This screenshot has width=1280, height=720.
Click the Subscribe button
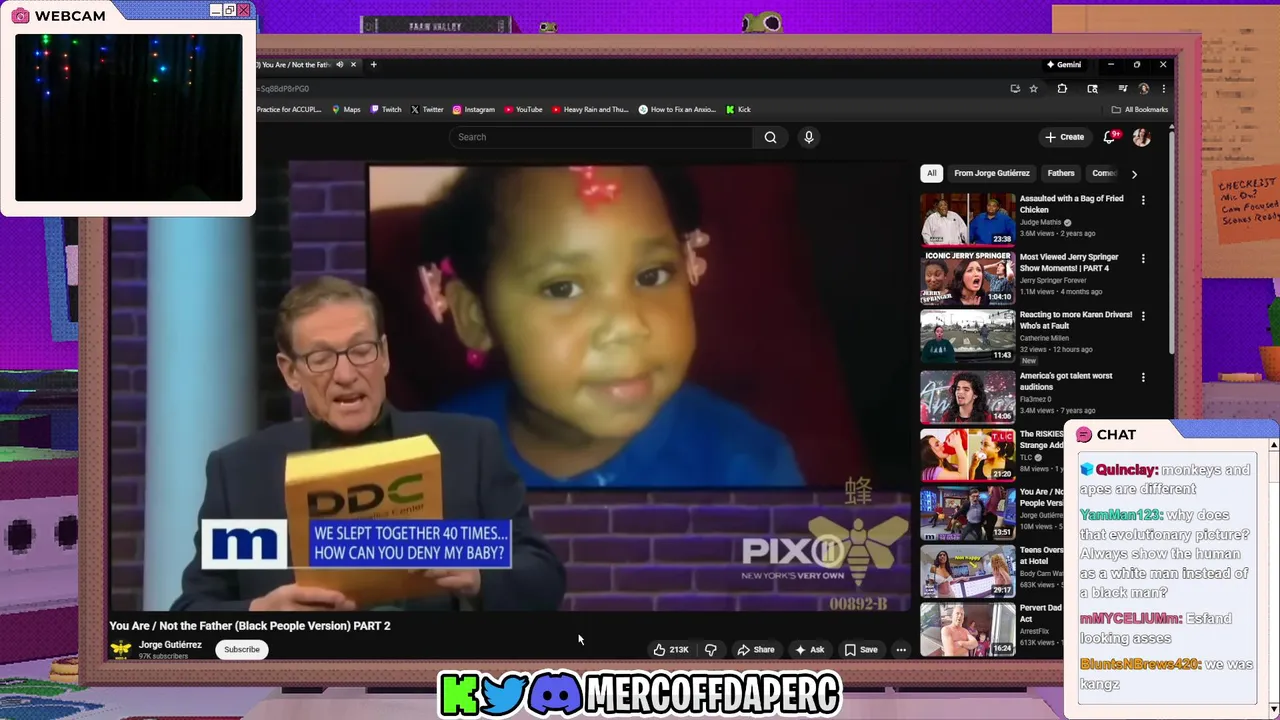point(242,650)
